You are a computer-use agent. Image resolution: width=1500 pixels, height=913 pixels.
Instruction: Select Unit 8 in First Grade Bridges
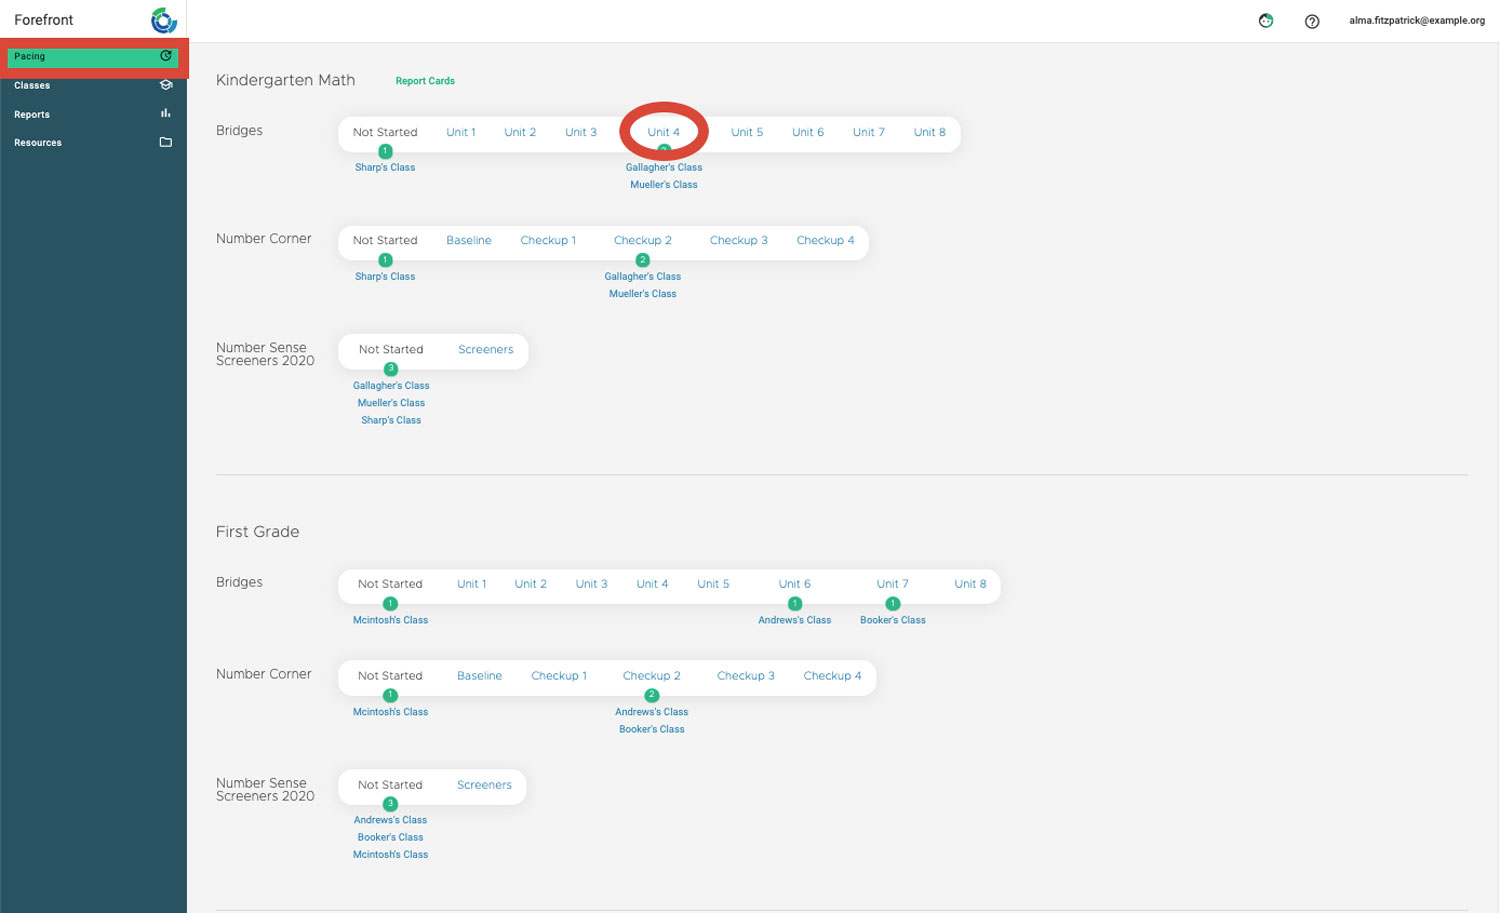(x=970, y=584)
